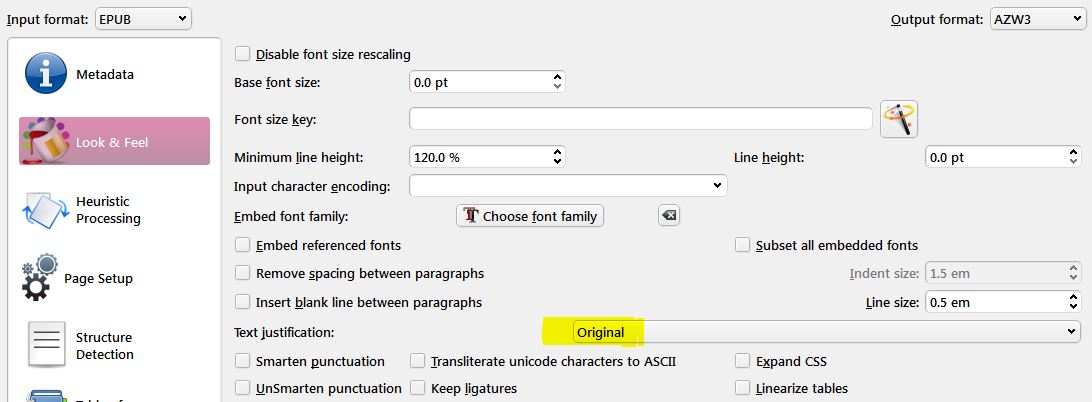Launch the font size key wizard
This screenshot has width=1092, height=402.
899,119
